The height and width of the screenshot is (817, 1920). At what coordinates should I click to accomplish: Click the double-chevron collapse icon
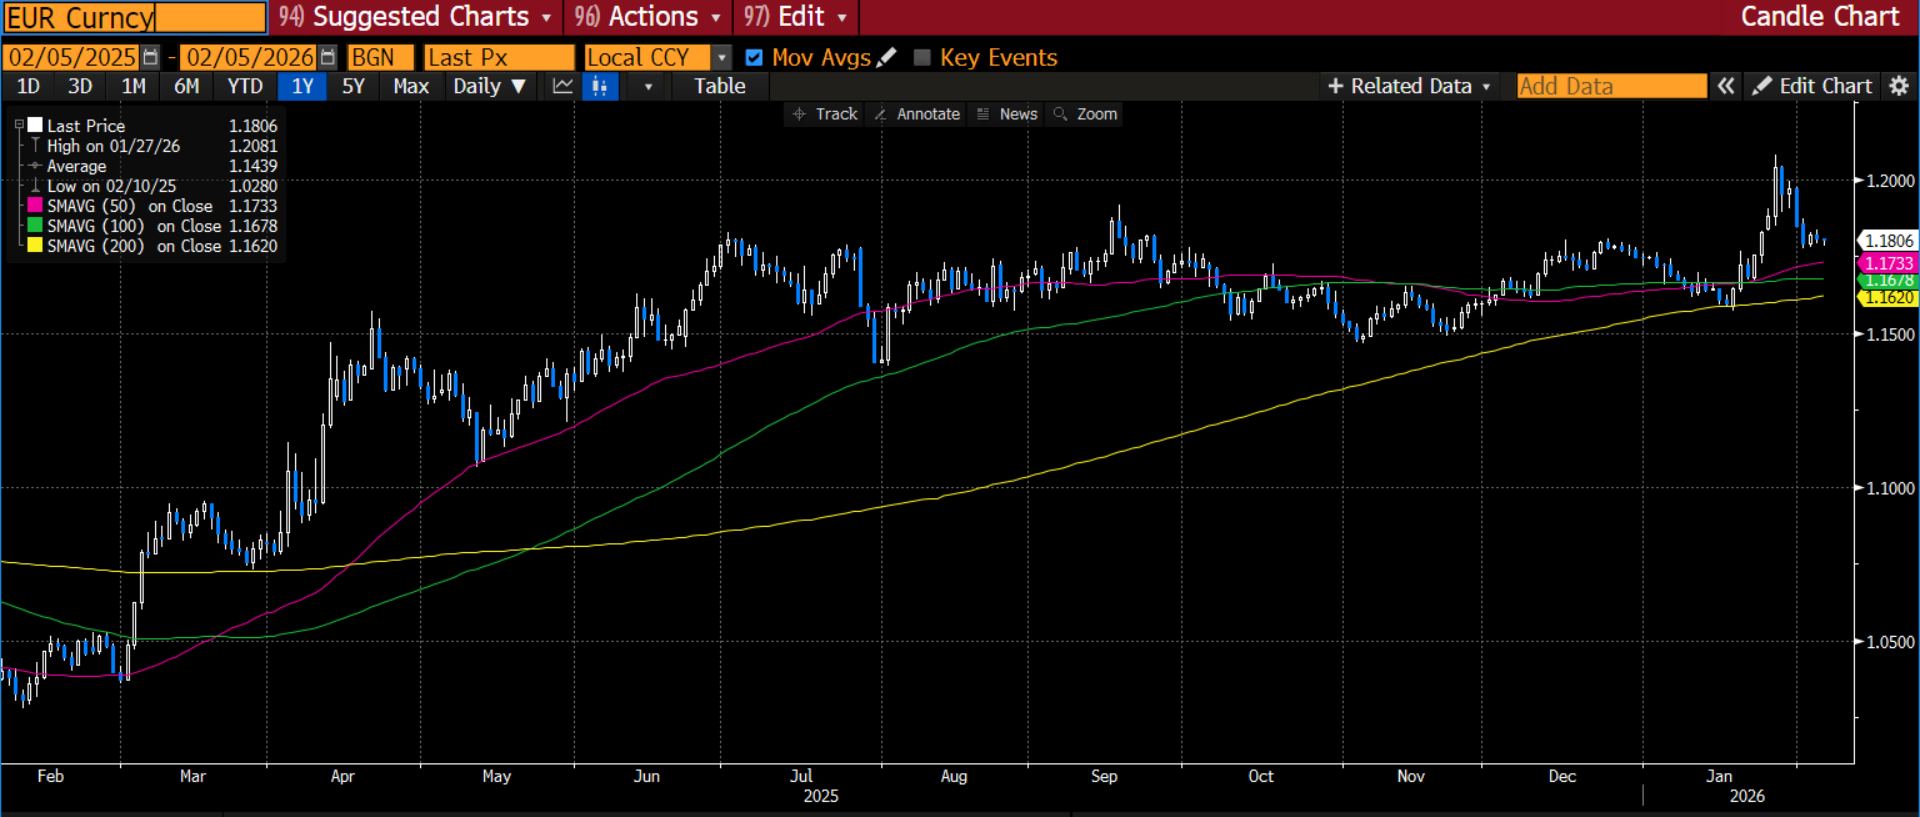pyautogui.click(x=1726, y=87)
